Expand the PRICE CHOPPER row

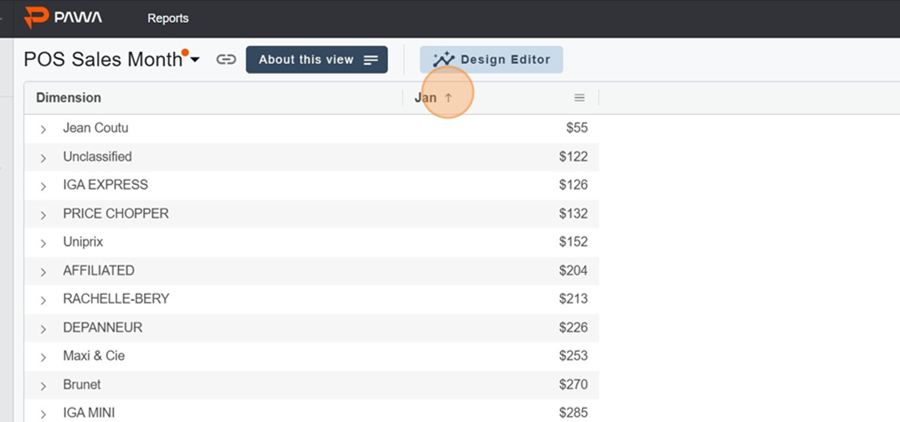coord(43,215)
